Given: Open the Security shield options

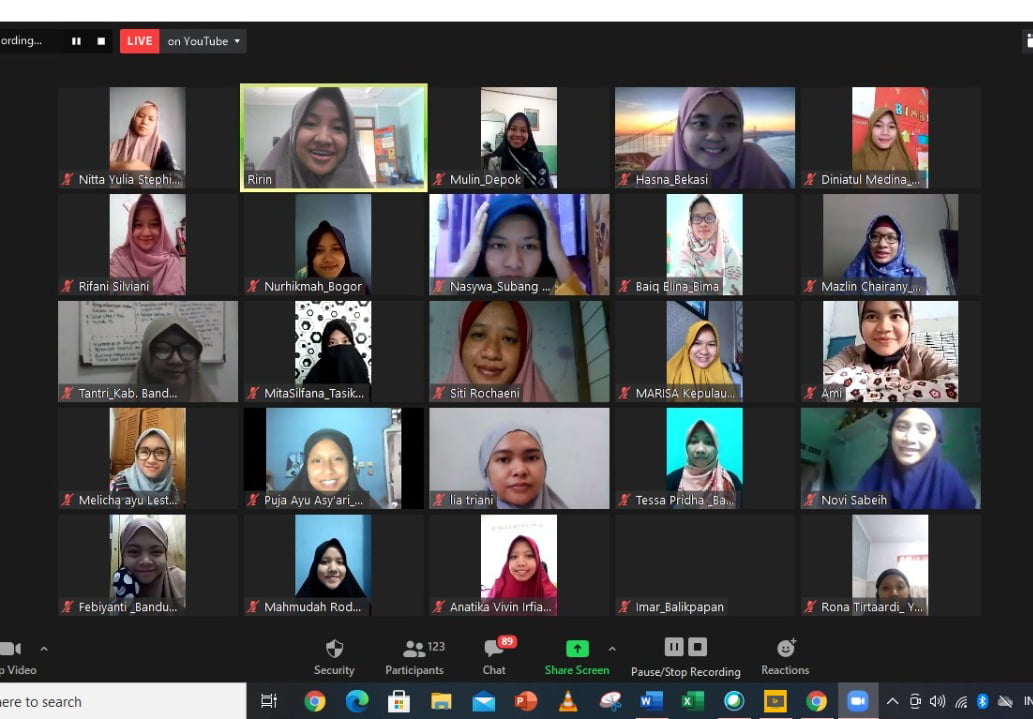Looking at the screenshot, I should pos(334,656).
